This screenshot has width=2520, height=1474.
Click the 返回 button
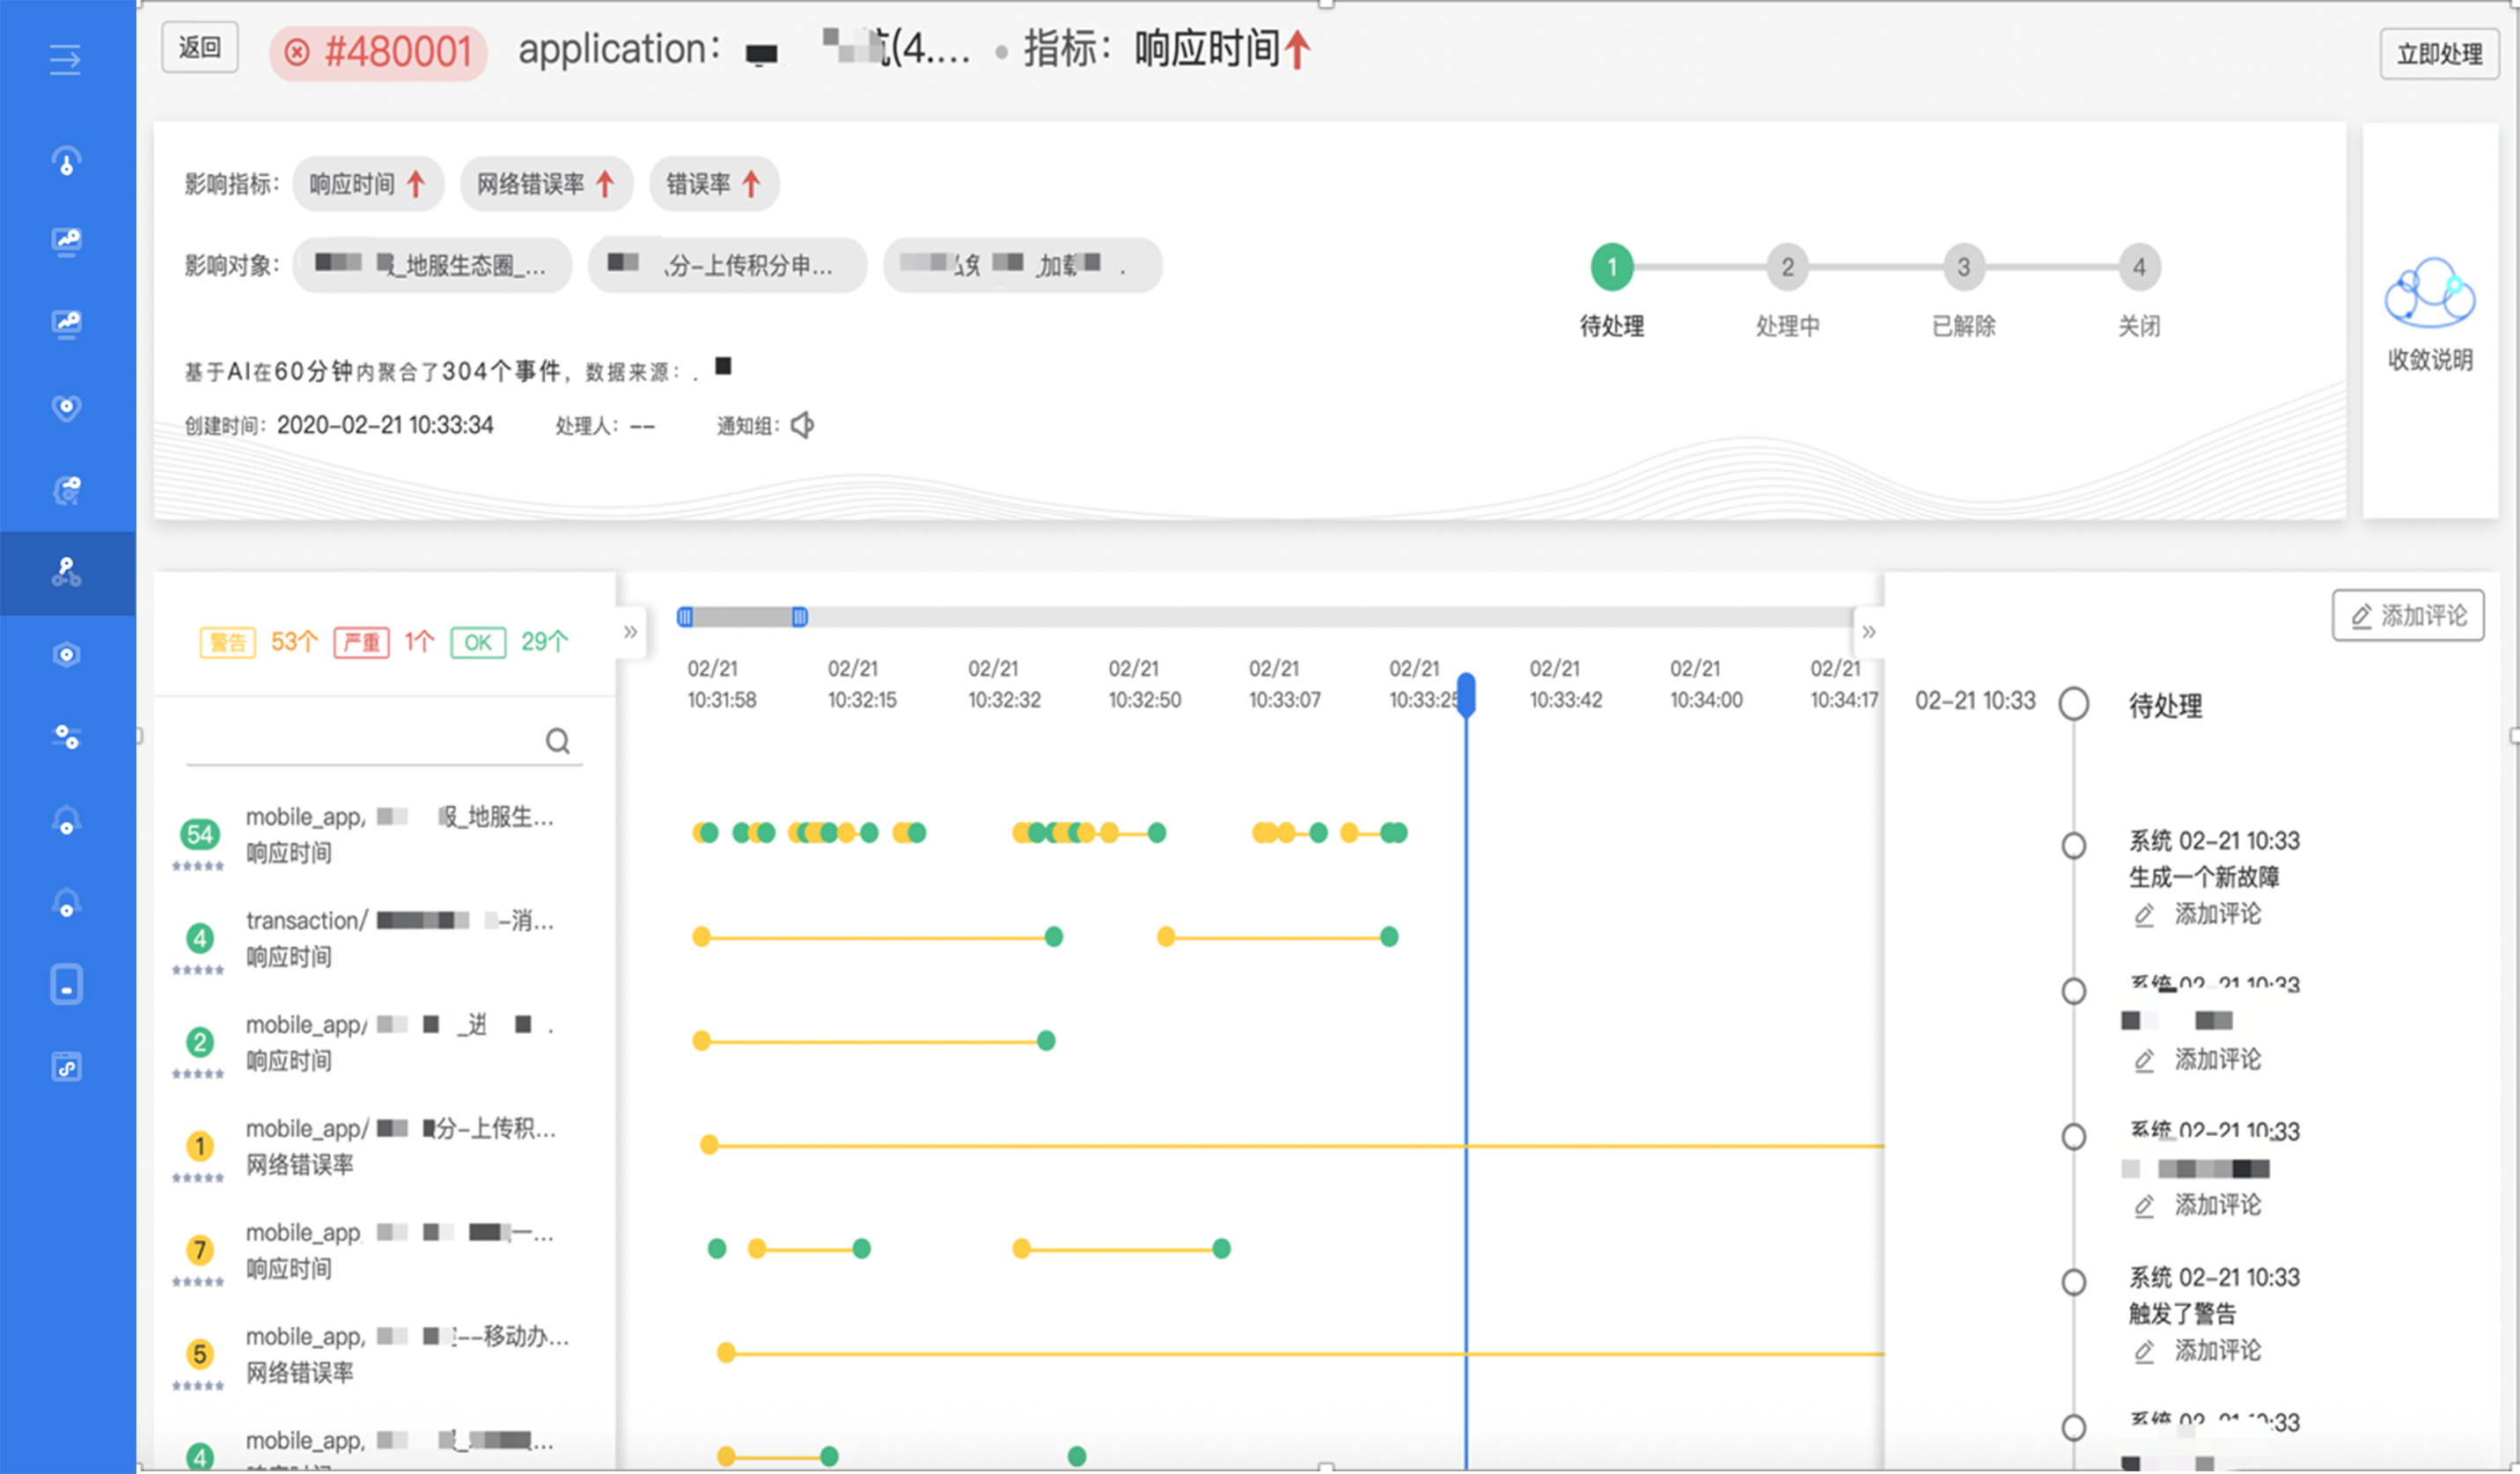point(199,48)
